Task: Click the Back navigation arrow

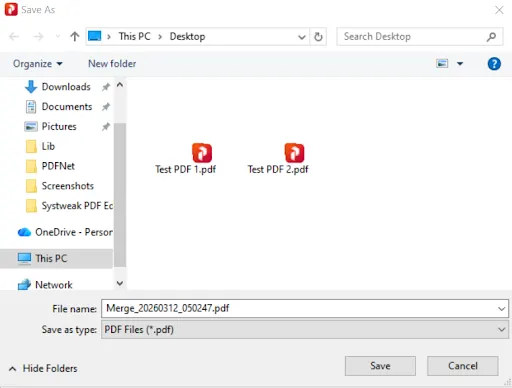Action: pos(14,36)
